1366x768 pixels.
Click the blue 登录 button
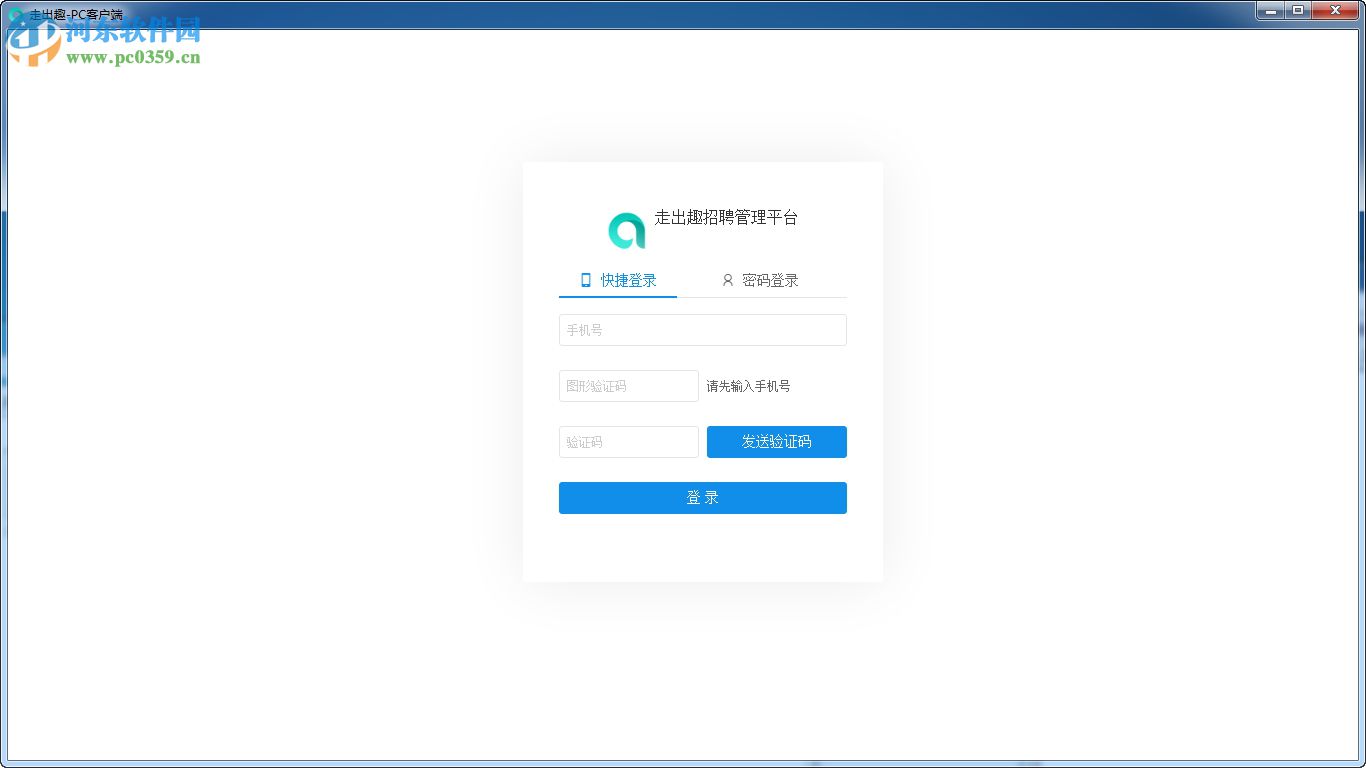click(x=703, y=498)
